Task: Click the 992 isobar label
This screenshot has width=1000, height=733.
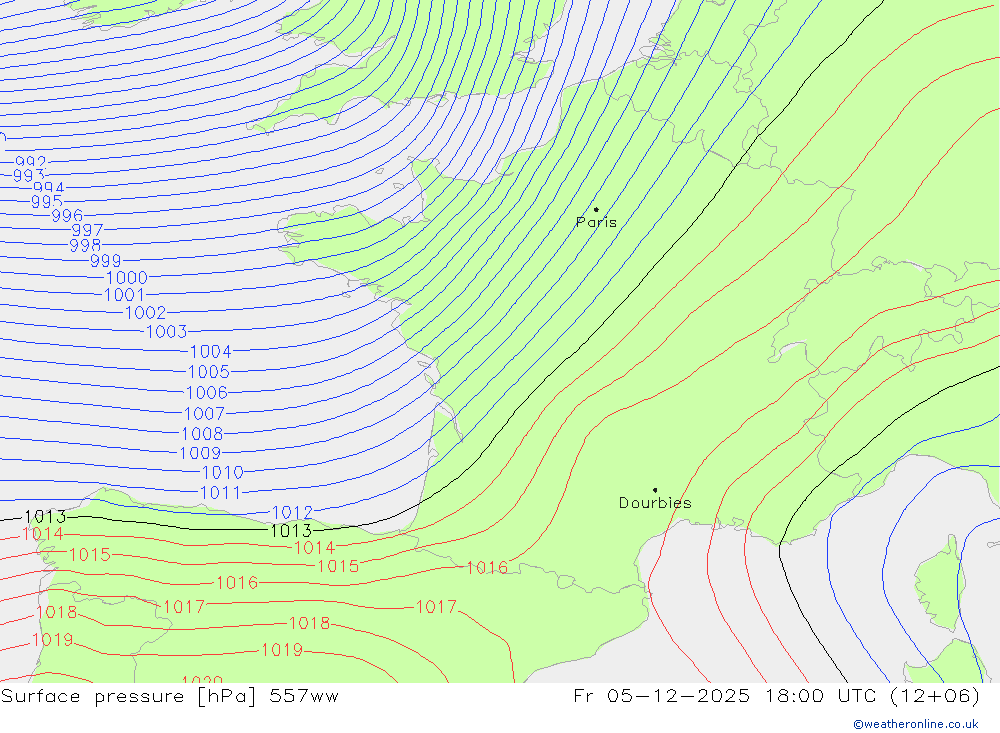Action: [x=31, y=162]
